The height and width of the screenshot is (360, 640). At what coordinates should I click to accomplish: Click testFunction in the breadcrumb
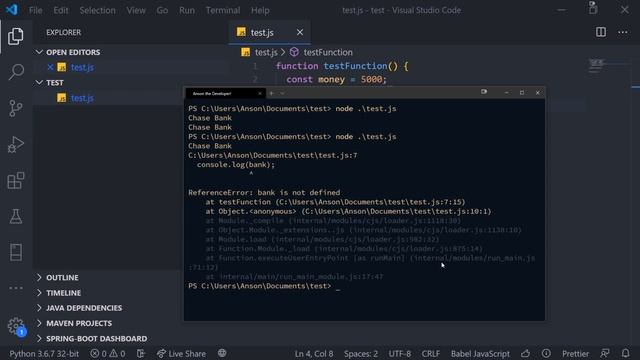point(328,52)
